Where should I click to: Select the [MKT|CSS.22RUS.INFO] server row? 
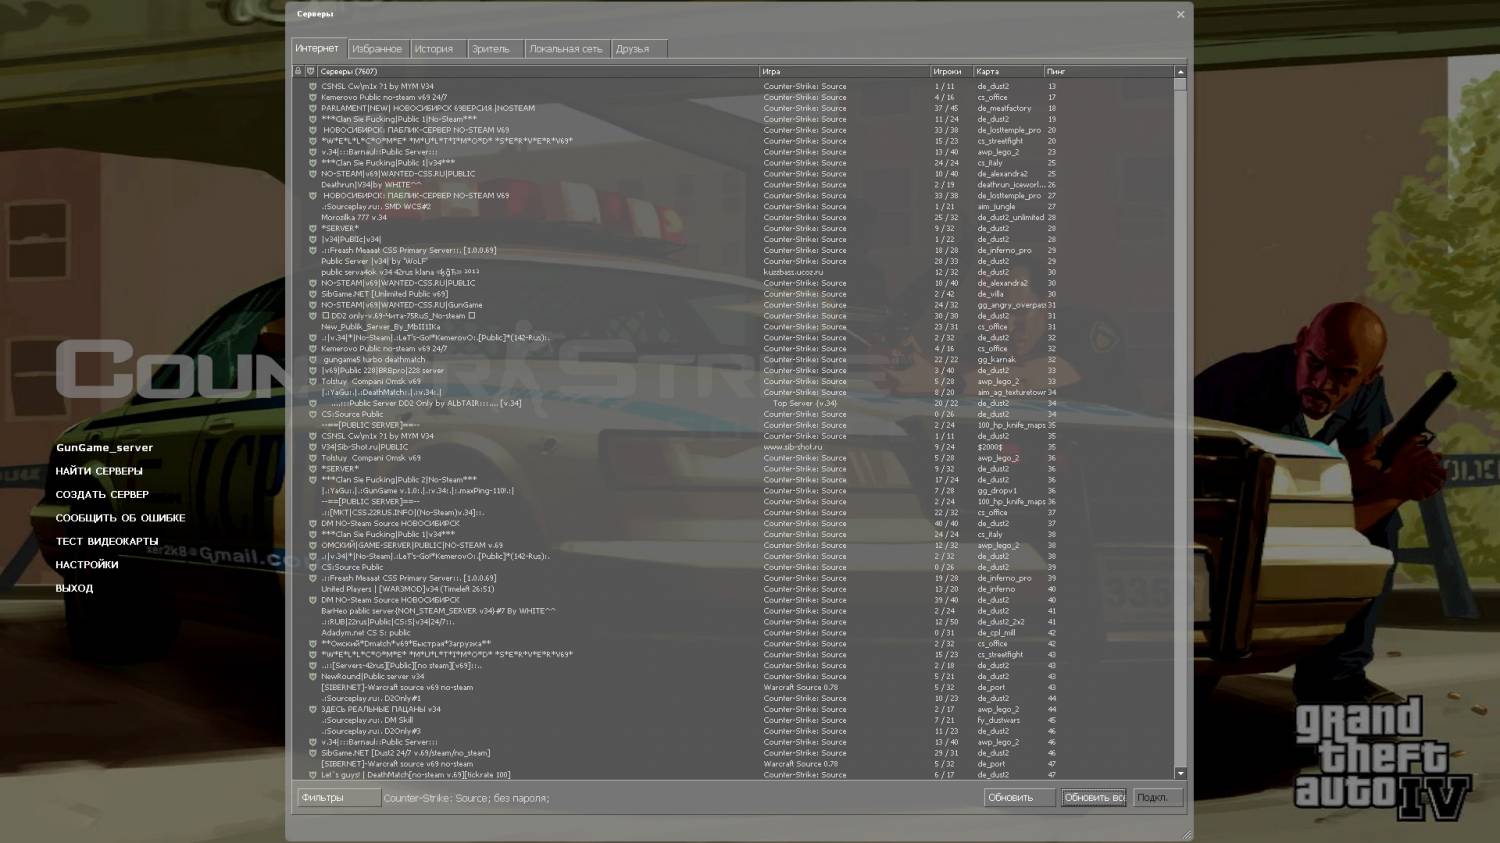(733, 513)
